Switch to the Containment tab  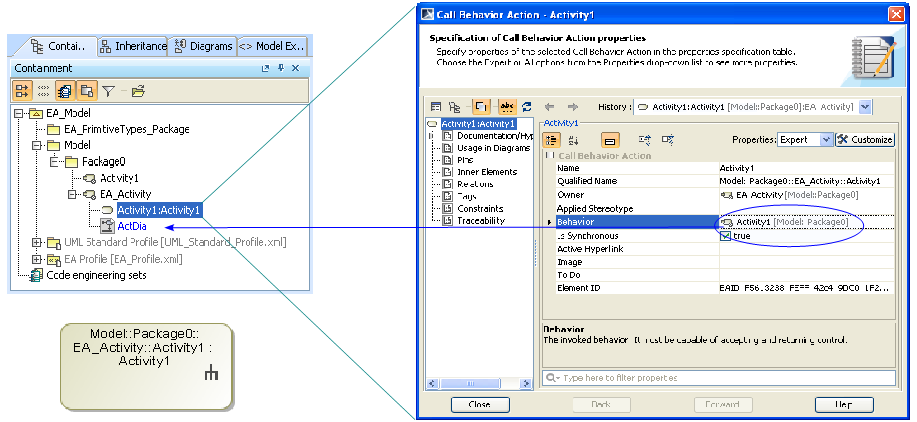coord(57,46)
